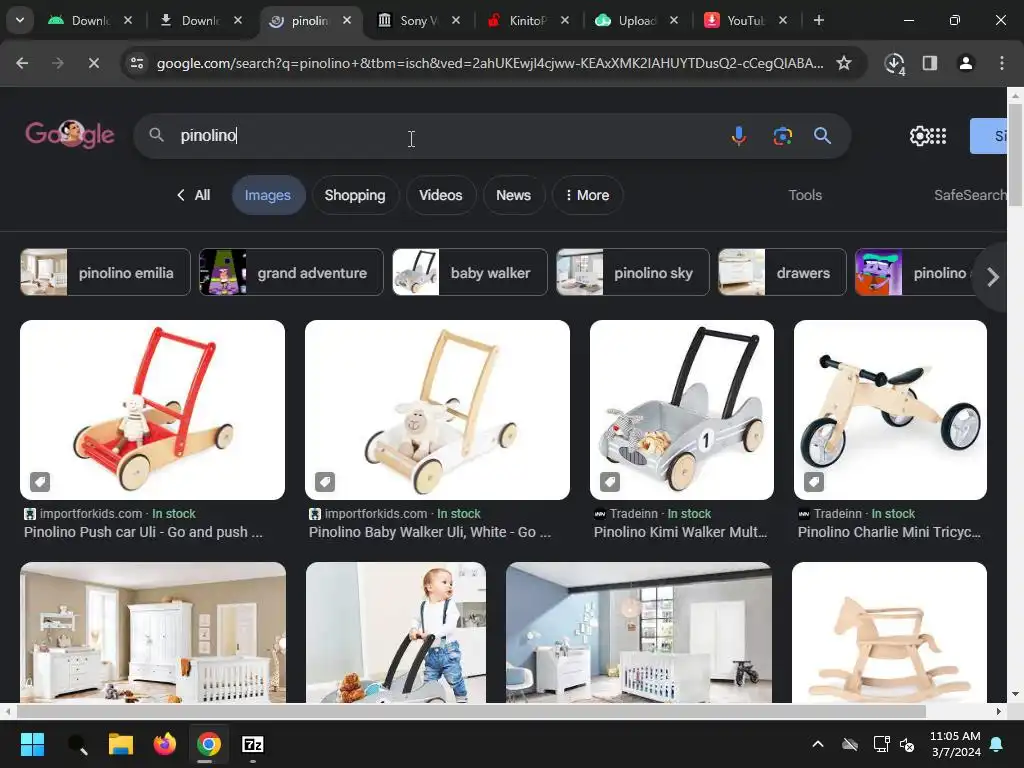Switch to Videos results tab
The image size is (1024, 768).
coord(441,195)
